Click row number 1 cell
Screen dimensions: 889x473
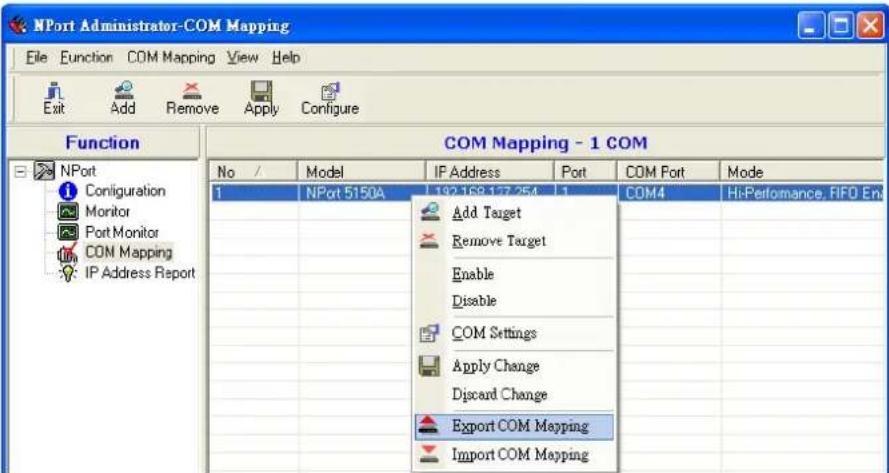coord(253,193)
